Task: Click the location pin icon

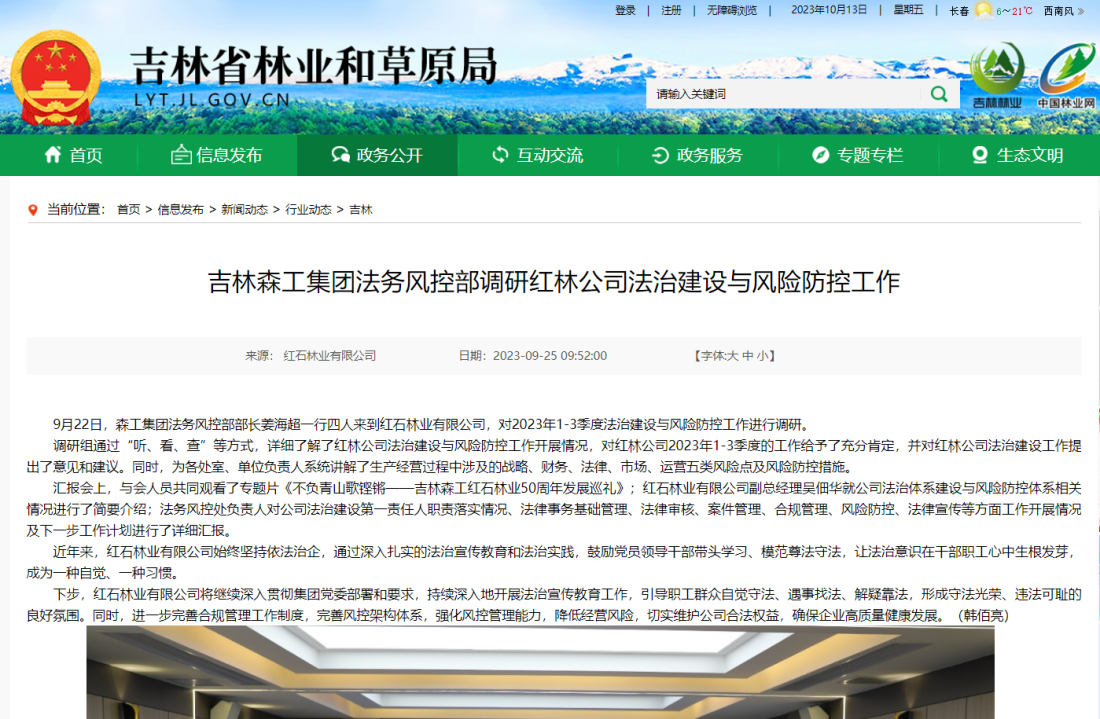Action: [33, 209]
